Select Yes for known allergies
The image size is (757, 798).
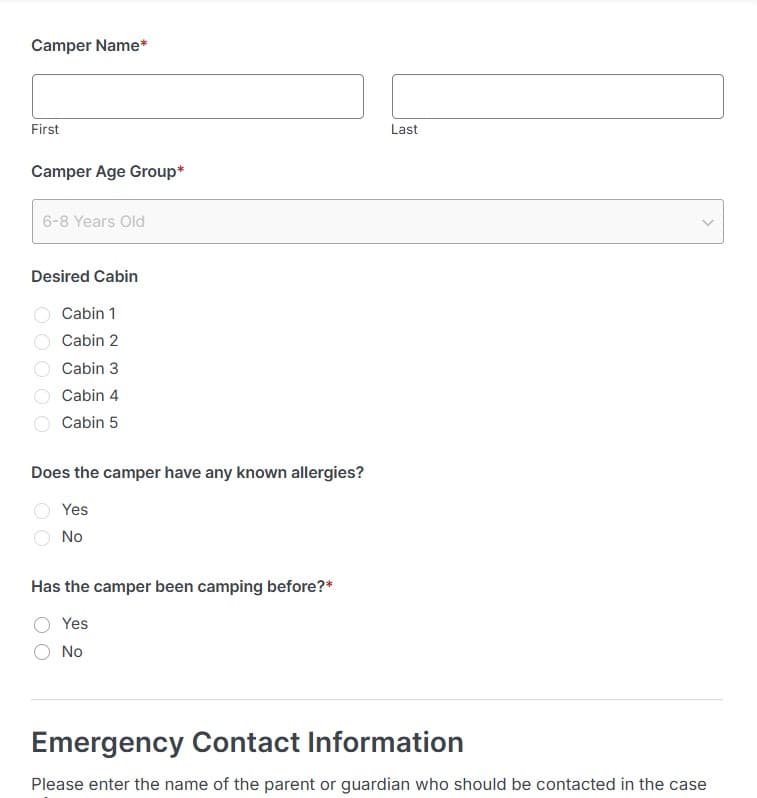pos(42,510)
